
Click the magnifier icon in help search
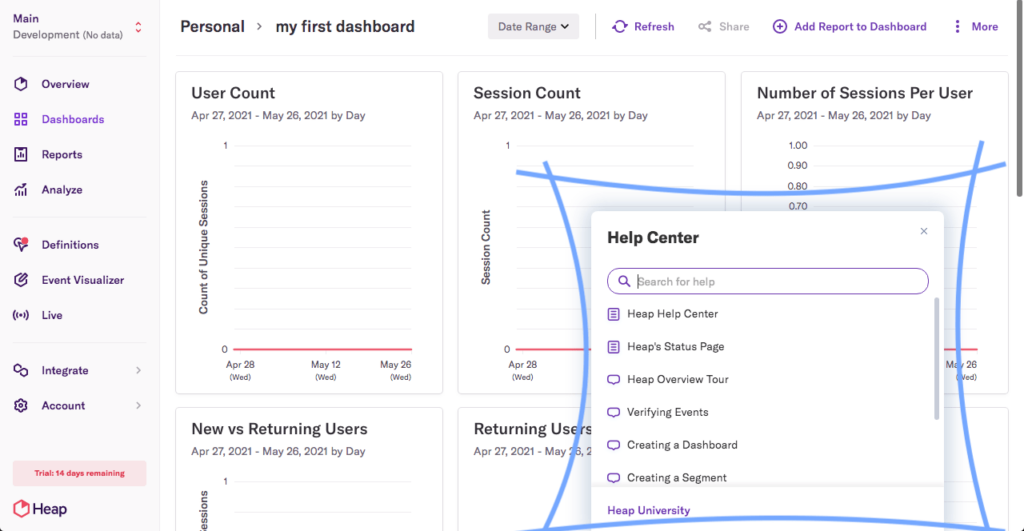(x=624, y=281)
